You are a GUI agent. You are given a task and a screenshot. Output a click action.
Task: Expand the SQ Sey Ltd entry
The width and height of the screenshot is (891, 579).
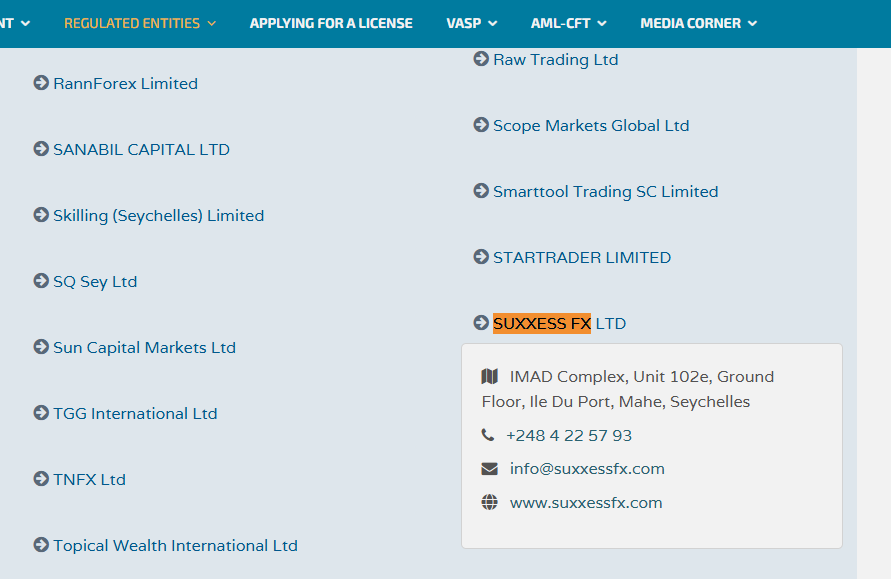point(95,282)
